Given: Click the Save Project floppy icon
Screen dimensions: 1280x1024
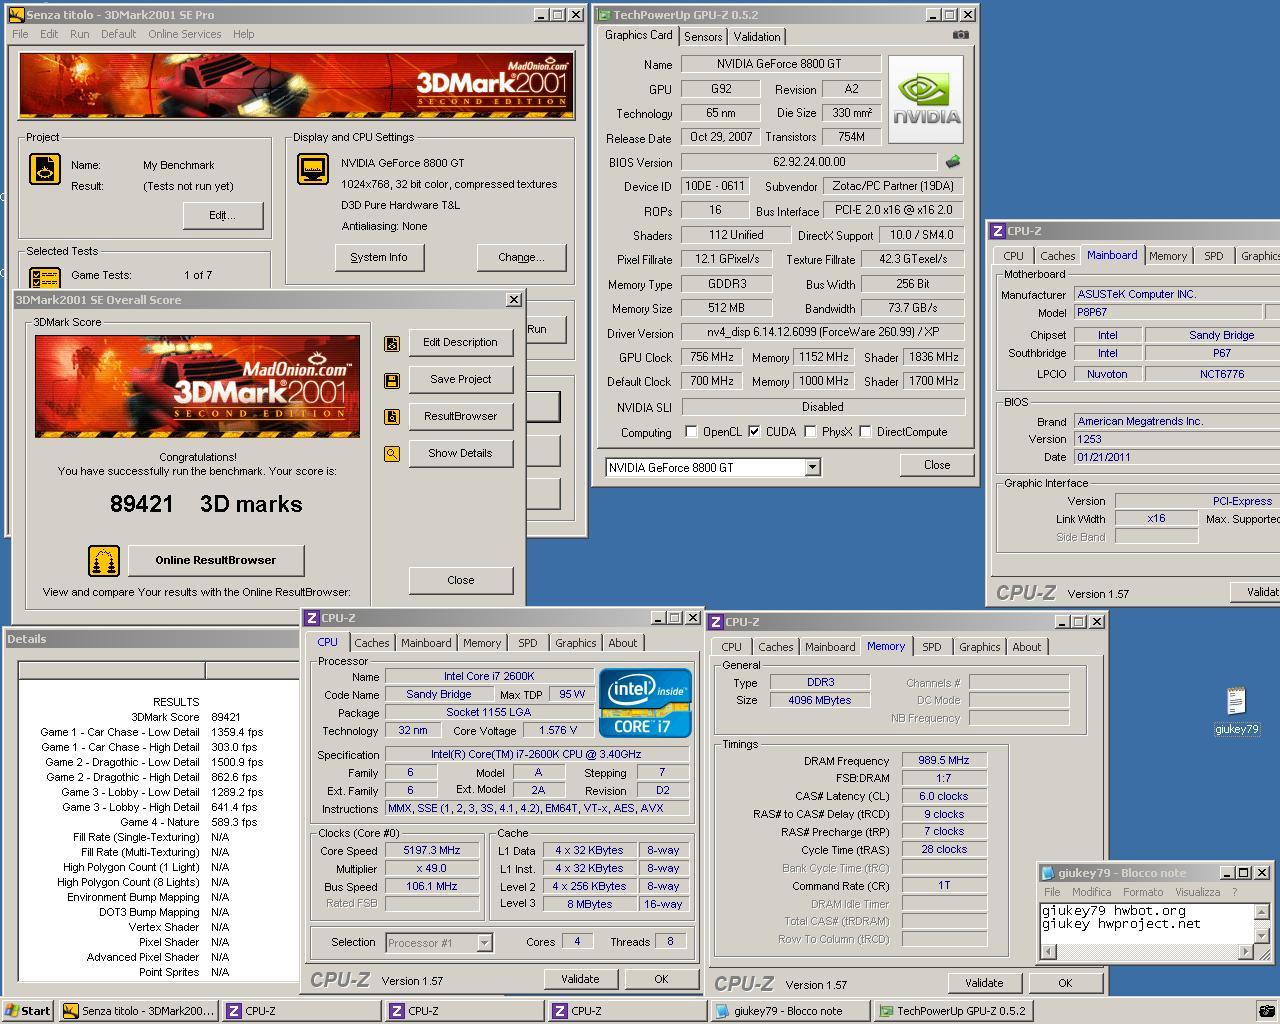Looking at the screenshot, I should tap(392, 380).
